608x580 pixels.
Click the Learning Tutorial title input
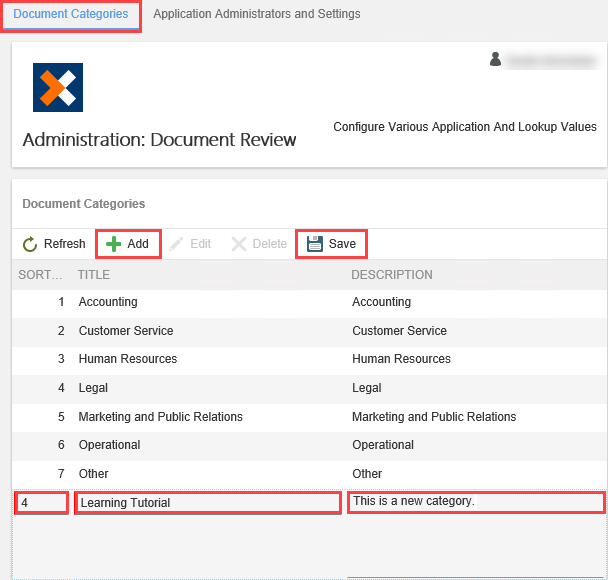coord(207,503)
